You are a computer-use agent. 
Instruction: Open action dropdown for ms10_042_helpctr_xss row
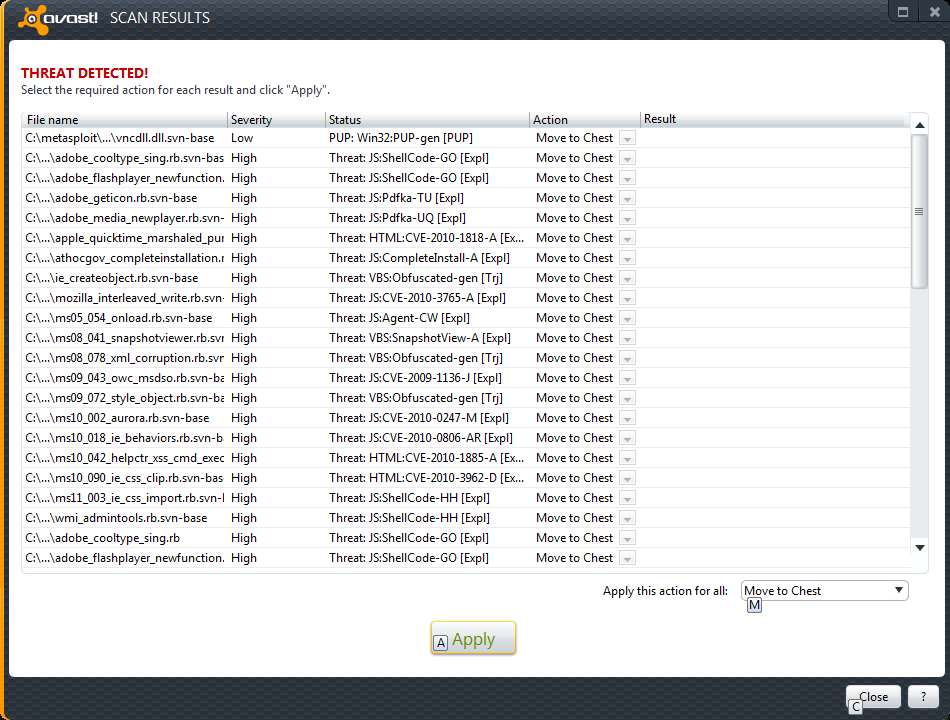(x=628, y=459)
